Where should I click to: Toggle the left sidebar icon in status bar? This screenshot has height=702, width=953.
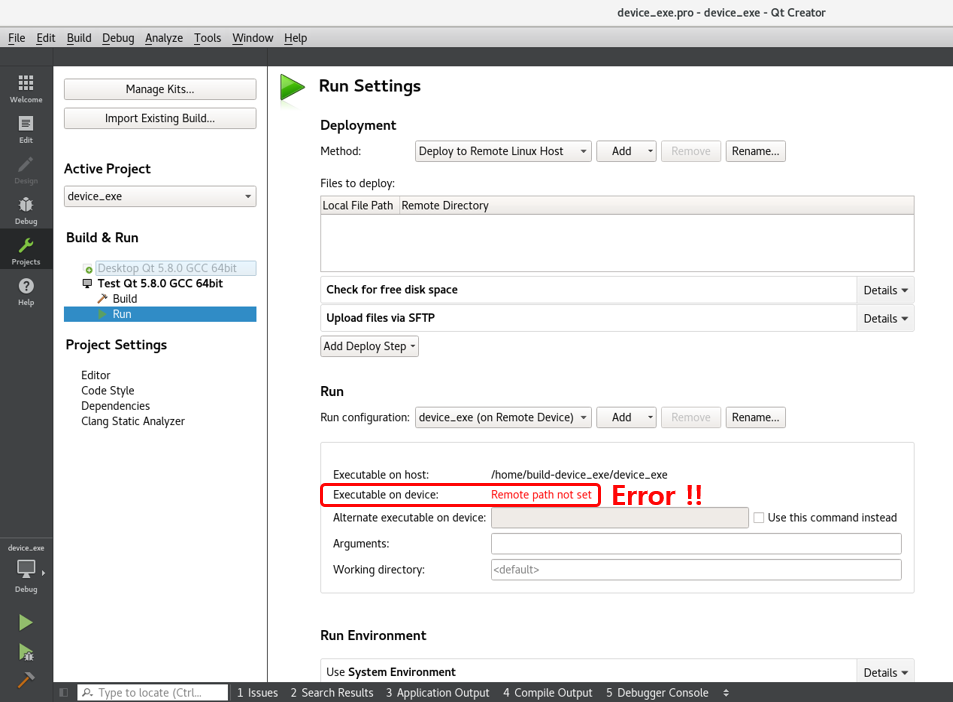coord(63,692)
